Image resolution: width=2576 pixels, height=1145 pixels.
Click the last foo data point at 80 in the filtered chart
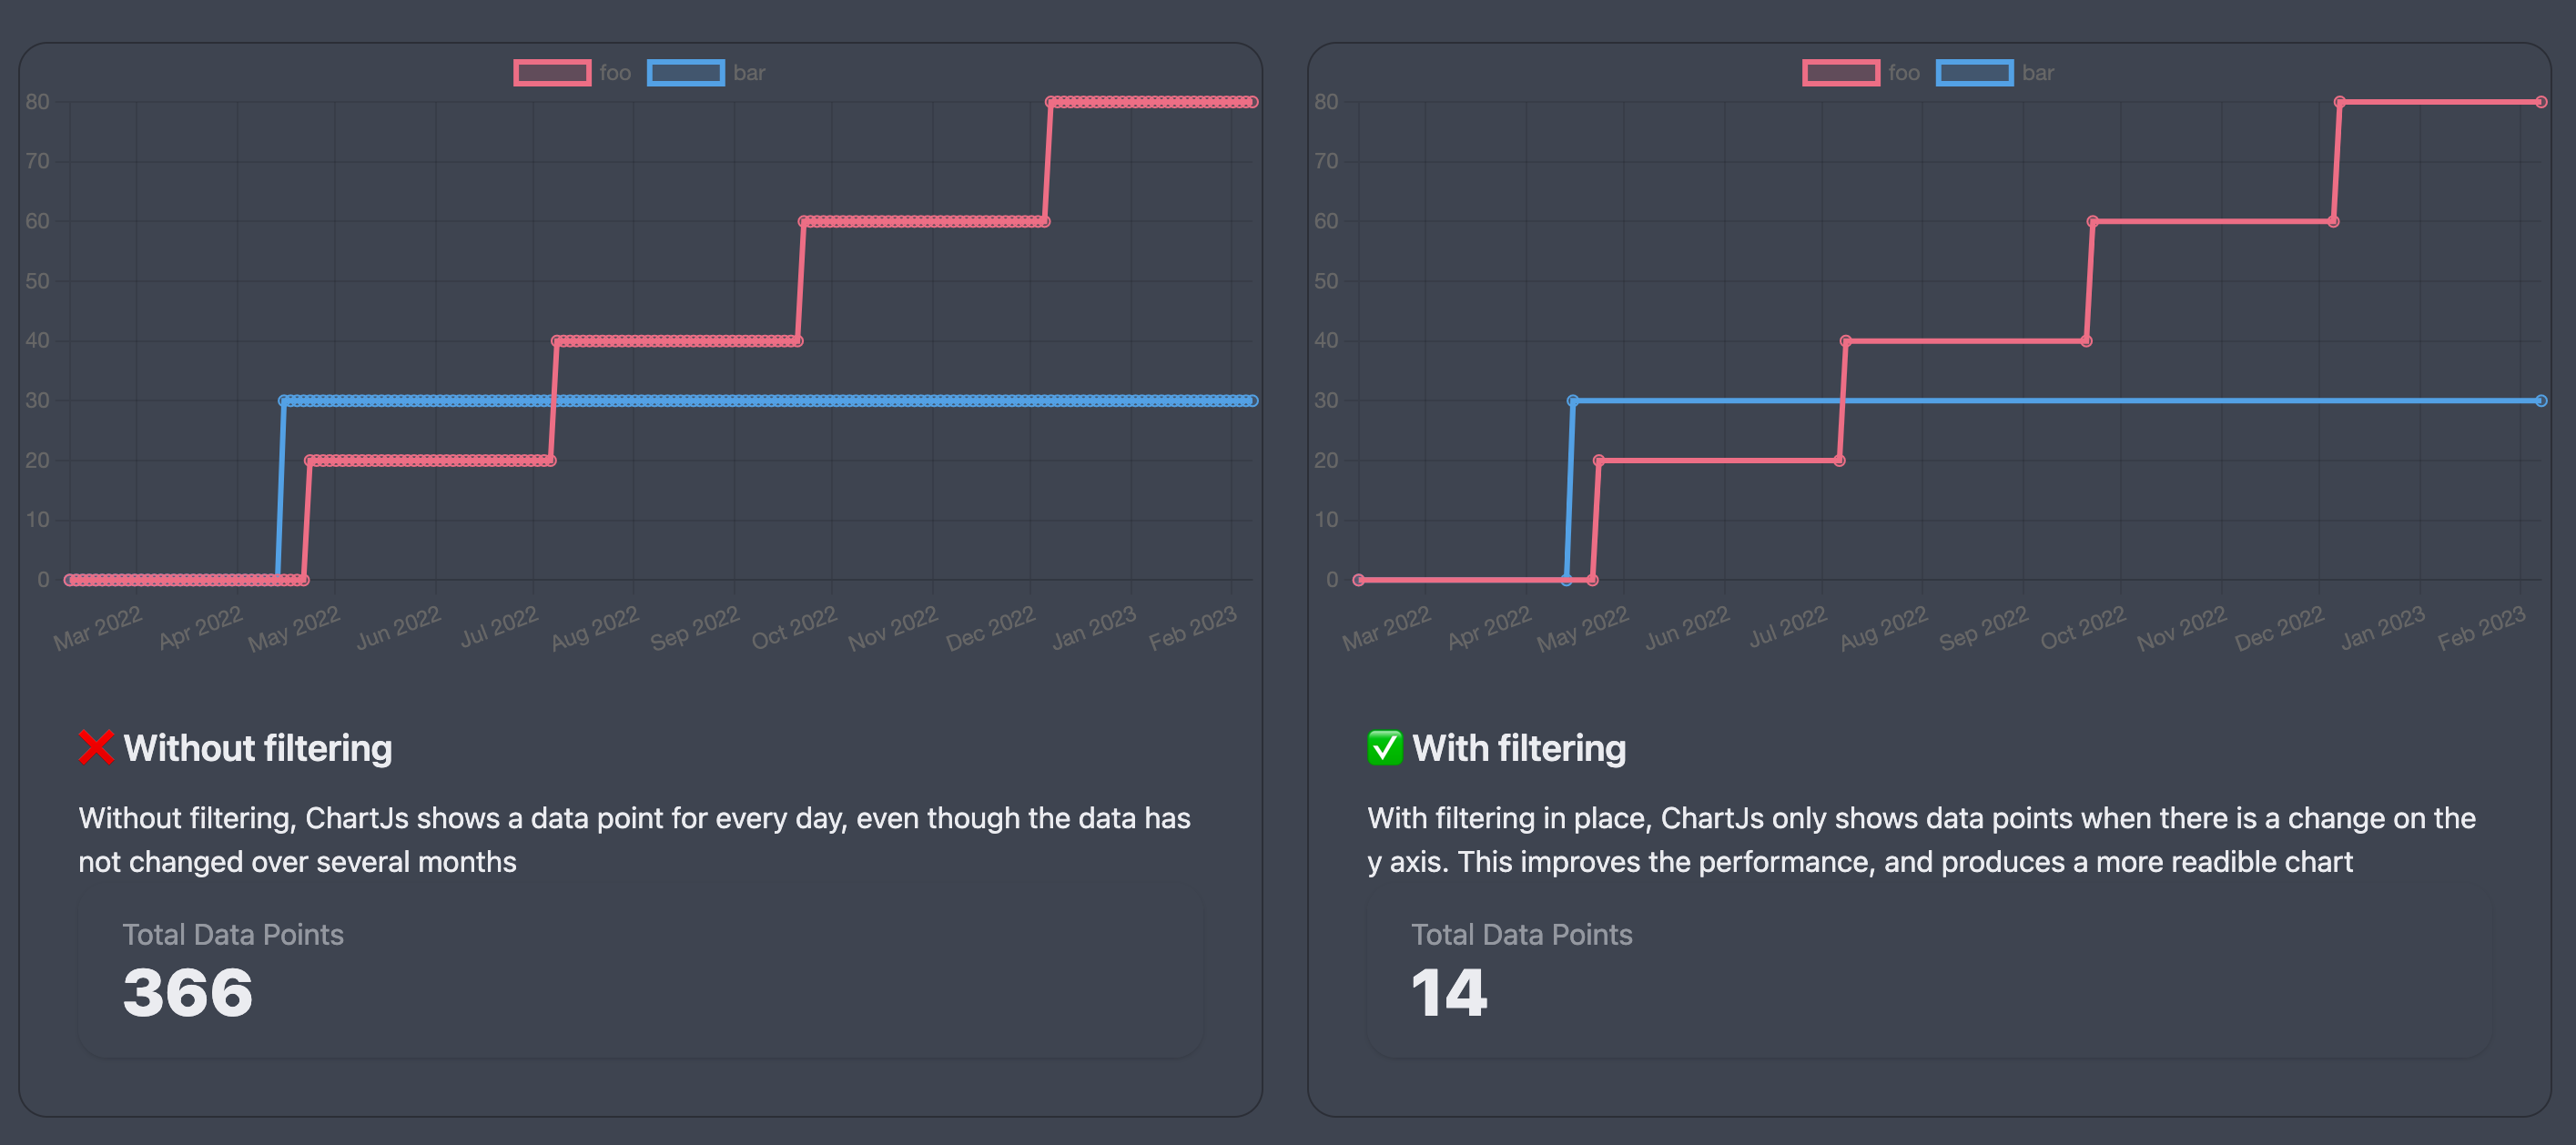coord(2541,102)
